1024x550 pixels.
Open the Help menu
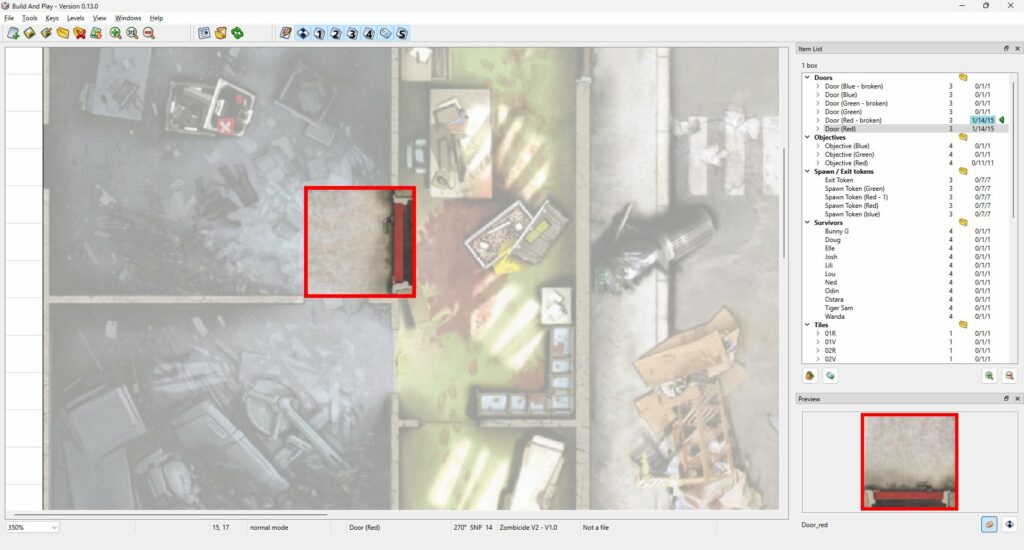(157, 18)
